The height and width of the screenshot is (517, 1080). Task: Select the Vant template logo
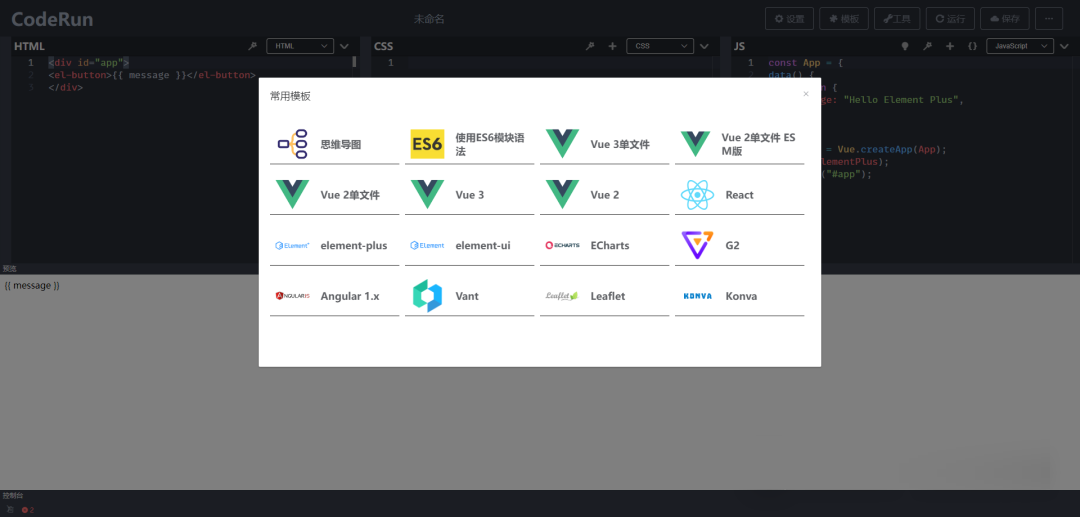click(427, 296)
